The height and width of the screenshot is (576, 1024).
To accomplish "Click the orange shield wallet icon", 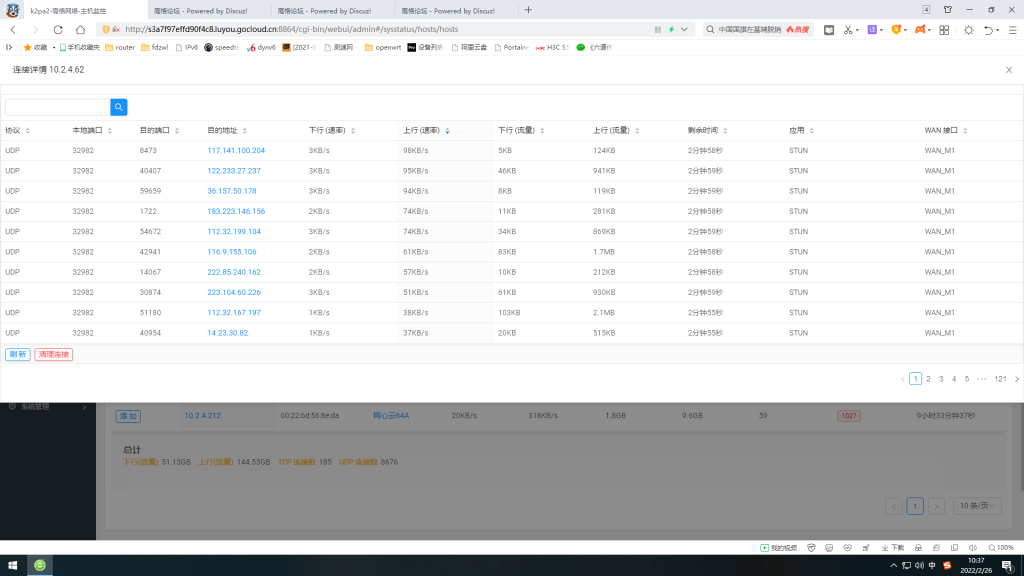I will [896, 30].
